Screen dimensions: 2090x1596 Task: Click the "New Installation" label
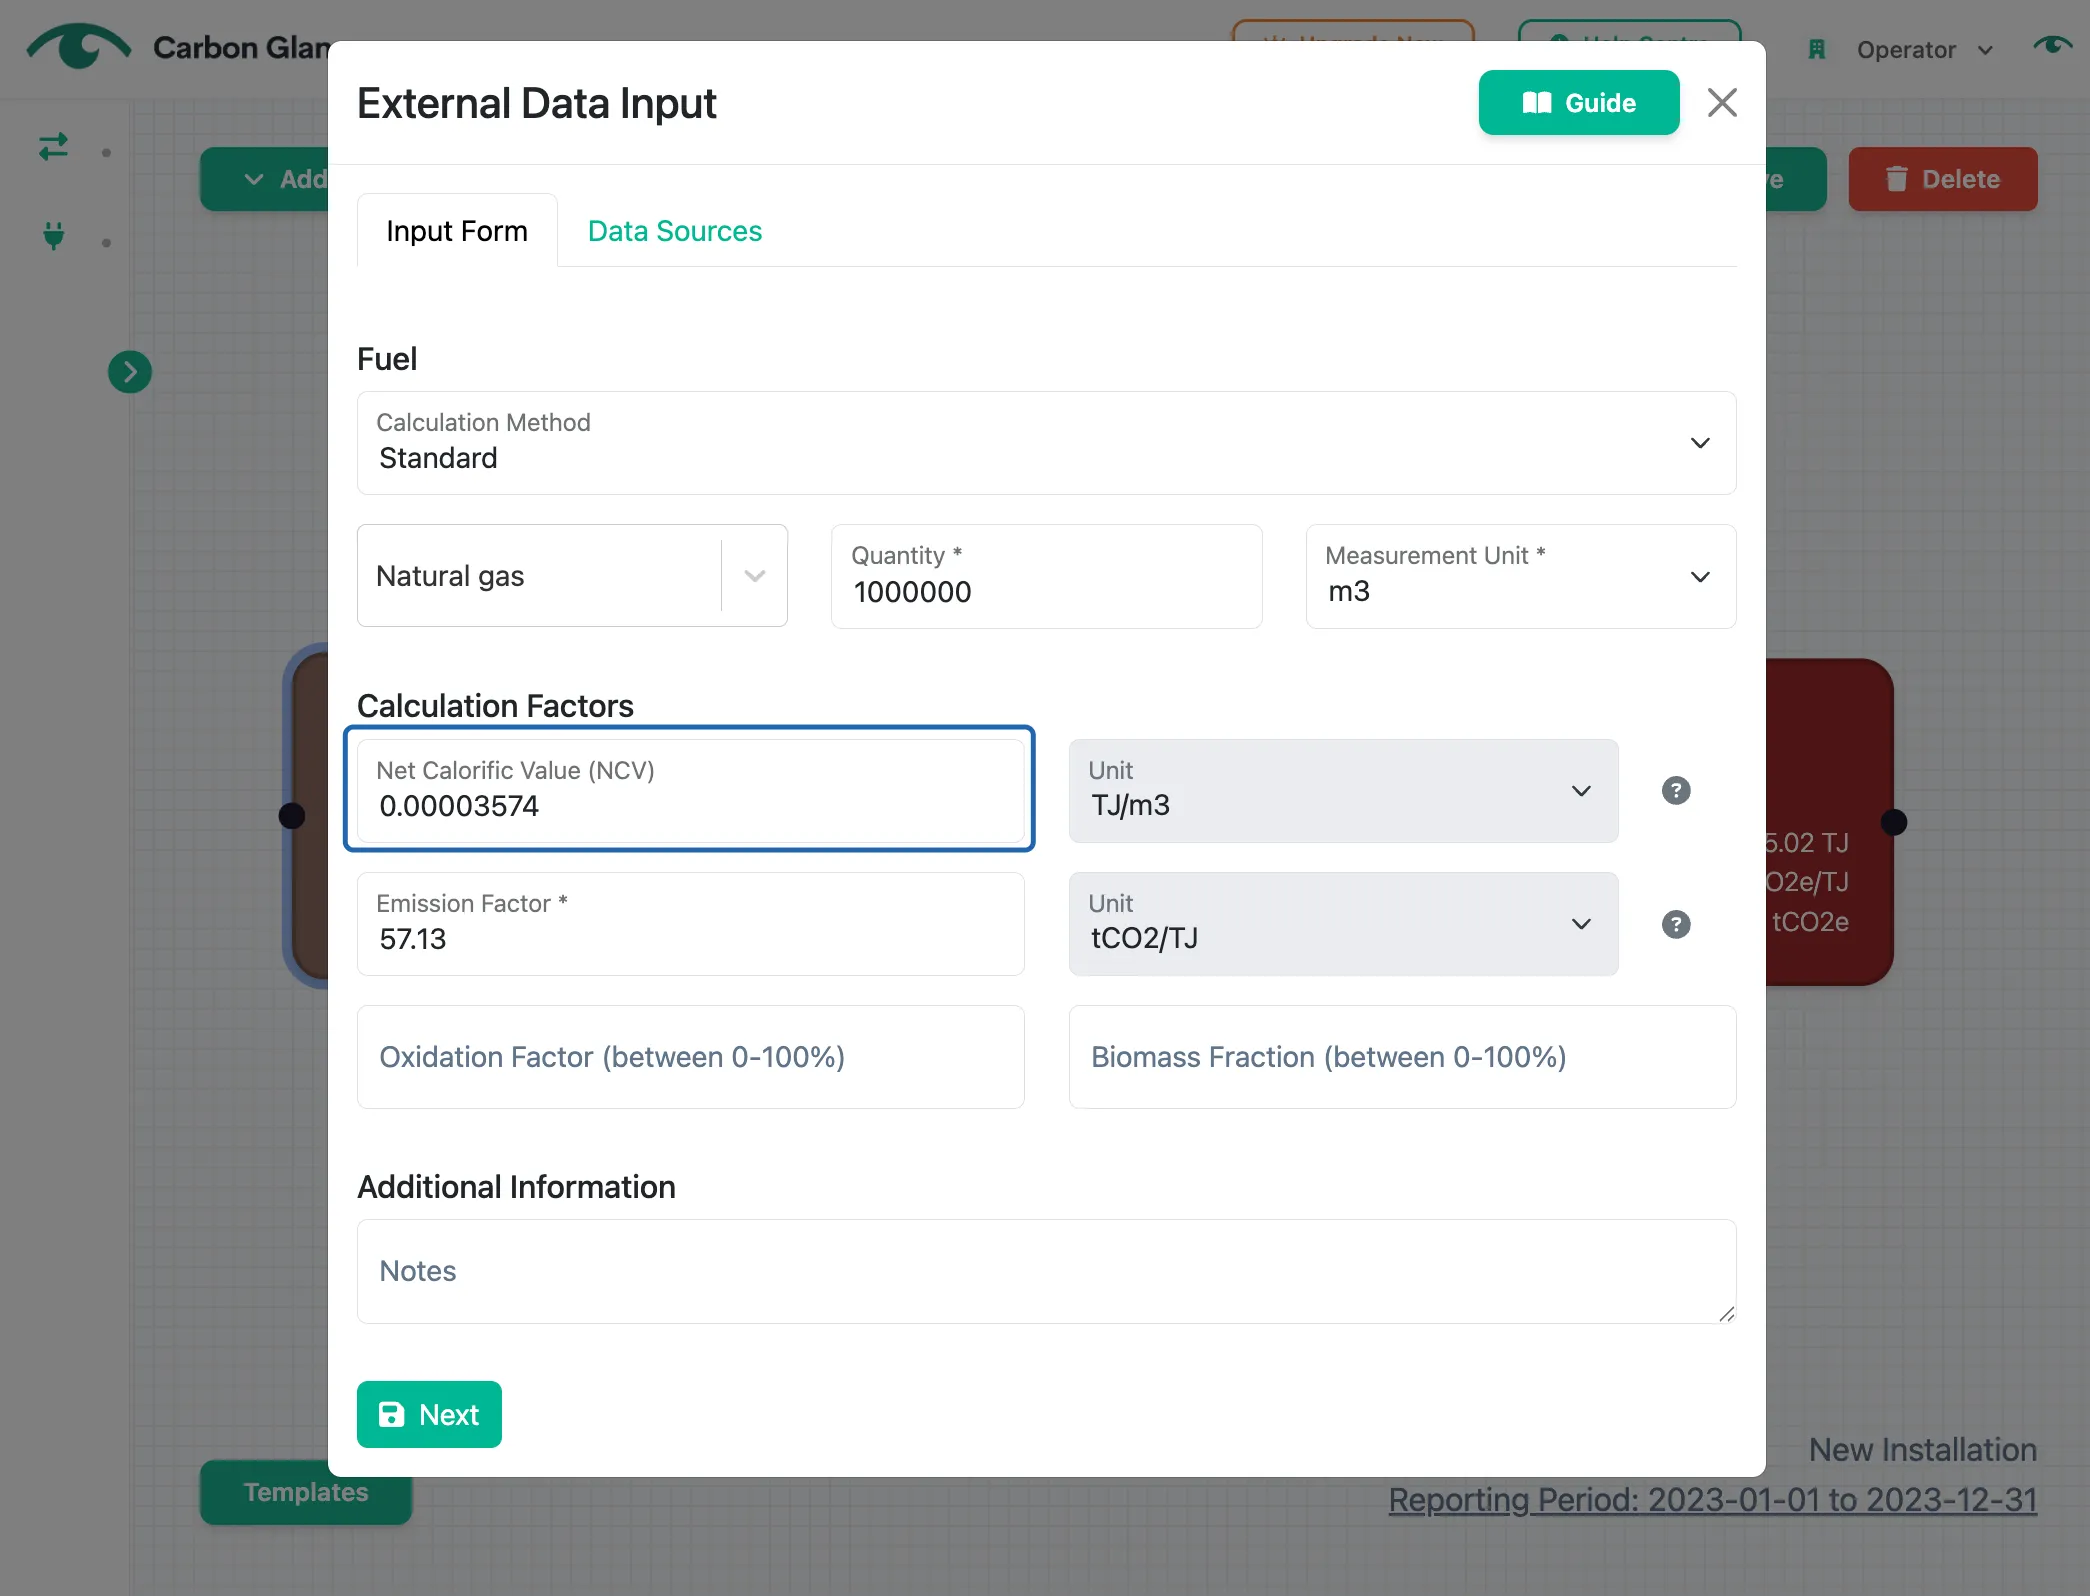coord(1922,1450)
